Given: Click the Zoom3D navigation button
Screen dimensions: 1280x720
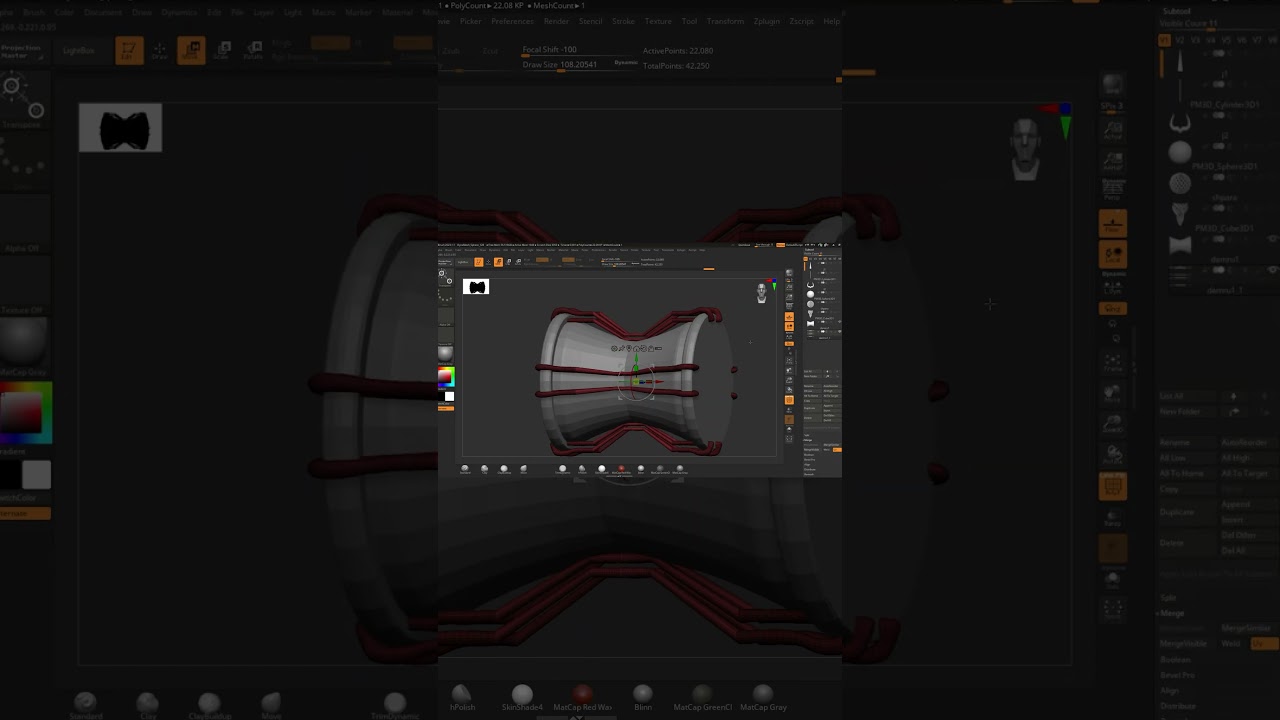Looking at the screenshot, I should coord(1112,424).
